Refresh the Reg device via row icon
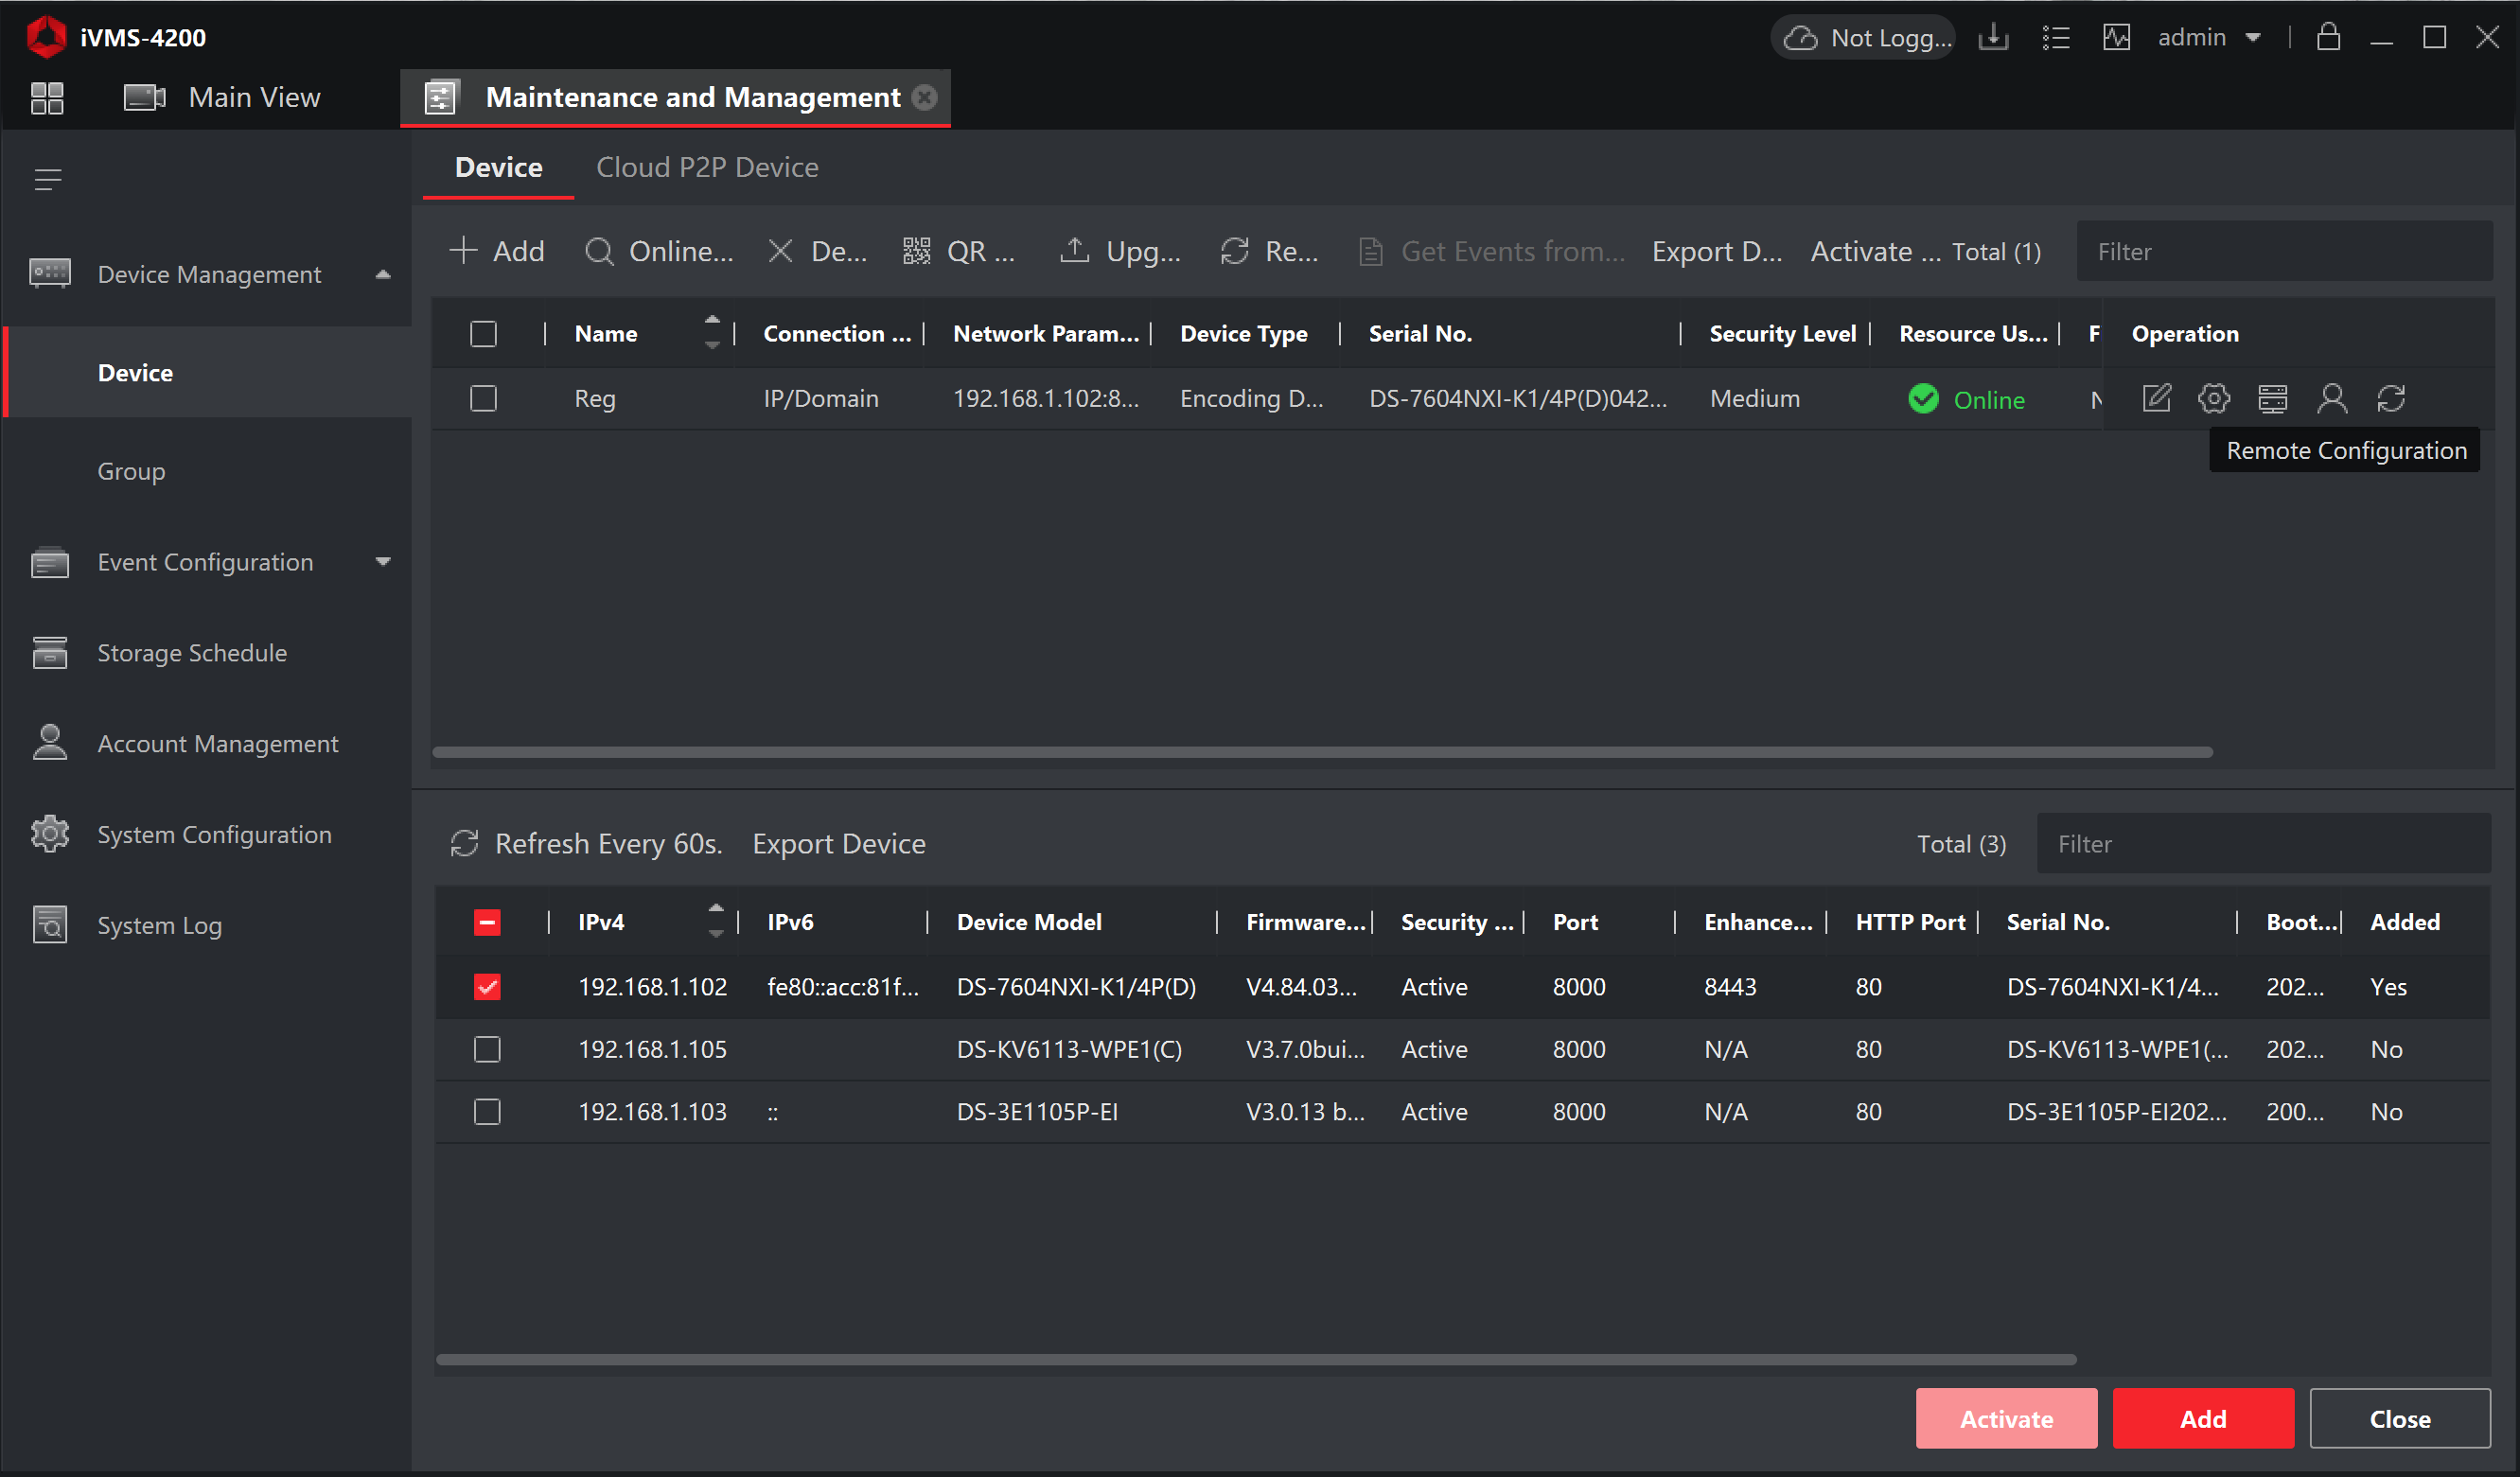This screenshot has width=2520, height=1477. click(2391, 399)
